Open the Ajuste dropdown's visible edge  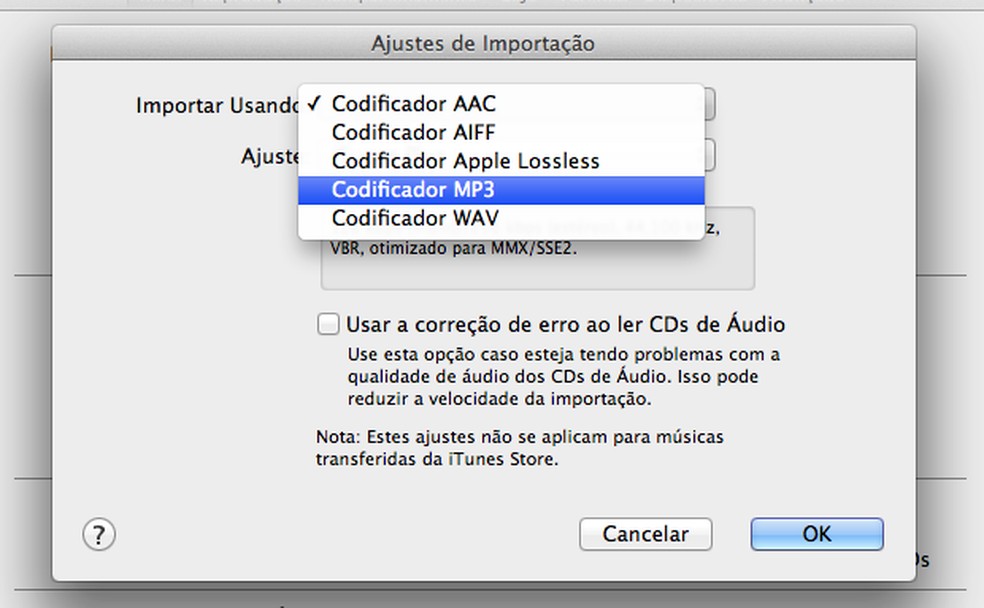[x=709, y=155]
